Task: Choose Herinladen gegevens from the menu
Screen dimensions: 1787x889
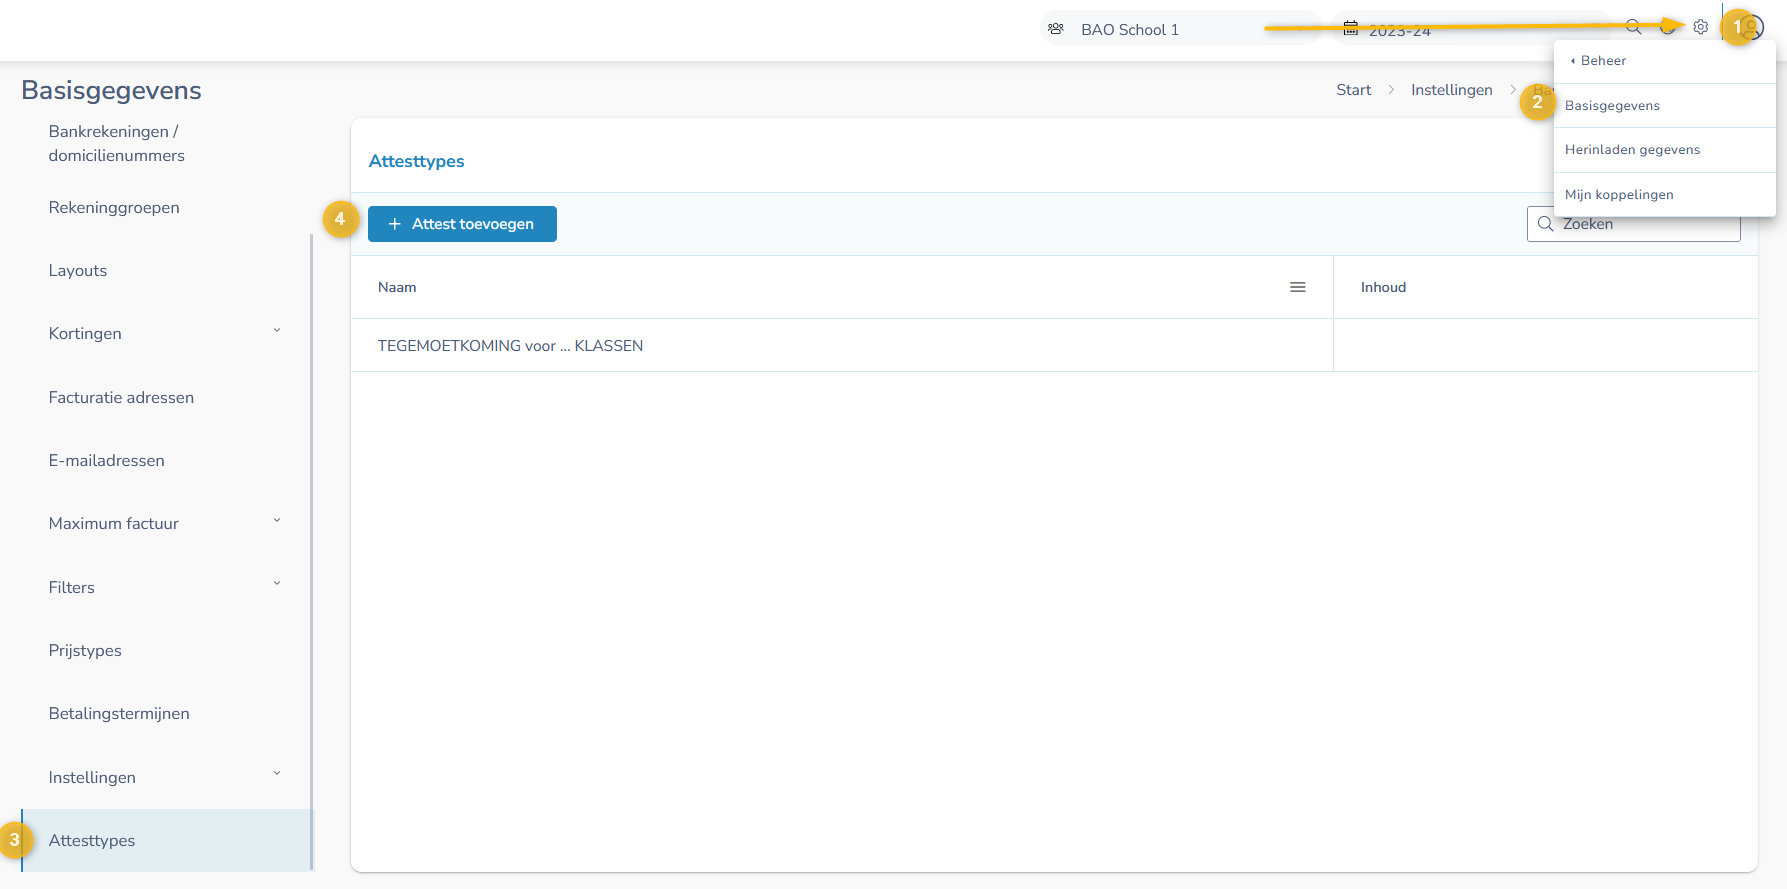Action: (x=1632, y=150)
